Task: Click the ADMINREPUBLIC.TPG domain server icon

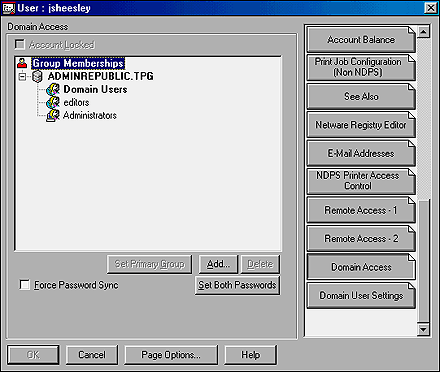Action: coord(37,76)
